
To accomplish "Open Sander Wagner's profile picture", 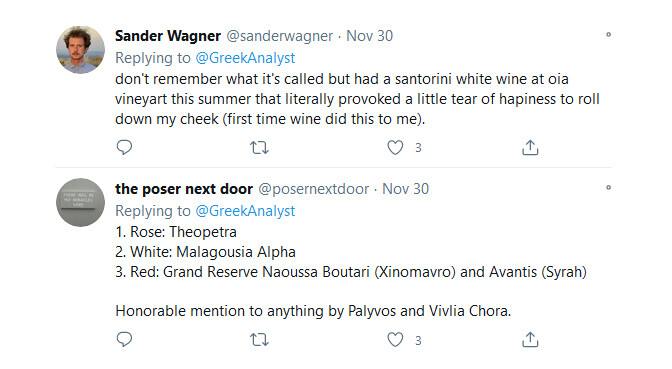I will click(x=81, y=50).
